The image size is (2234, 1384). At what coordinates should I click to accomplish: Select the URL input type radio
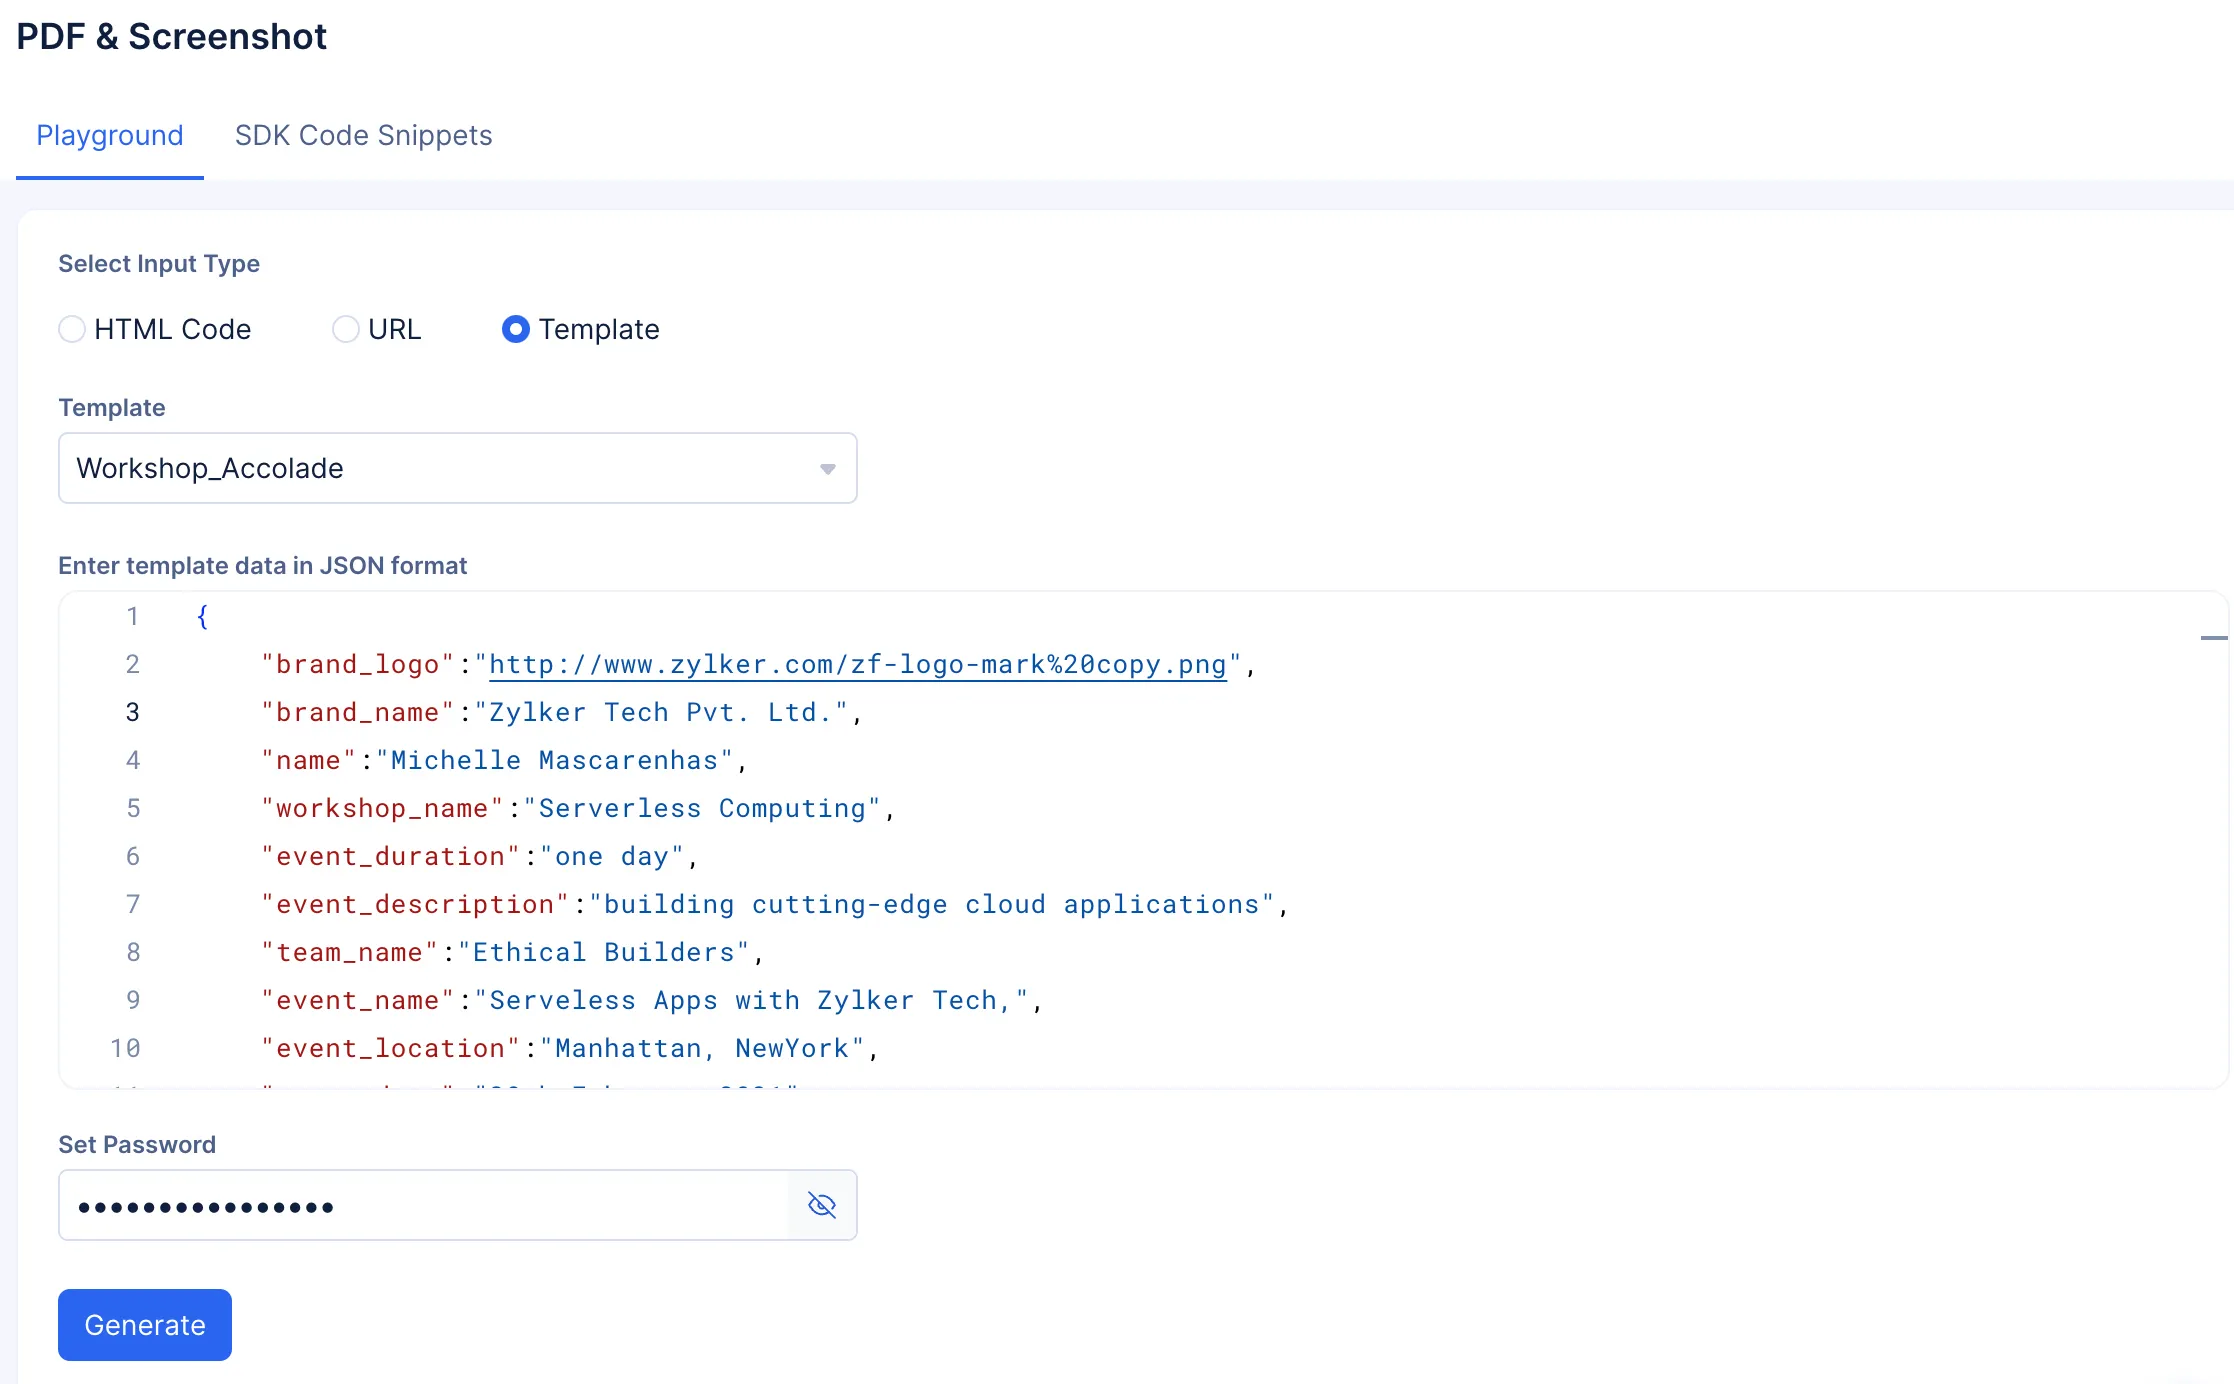tap(346, 329)
